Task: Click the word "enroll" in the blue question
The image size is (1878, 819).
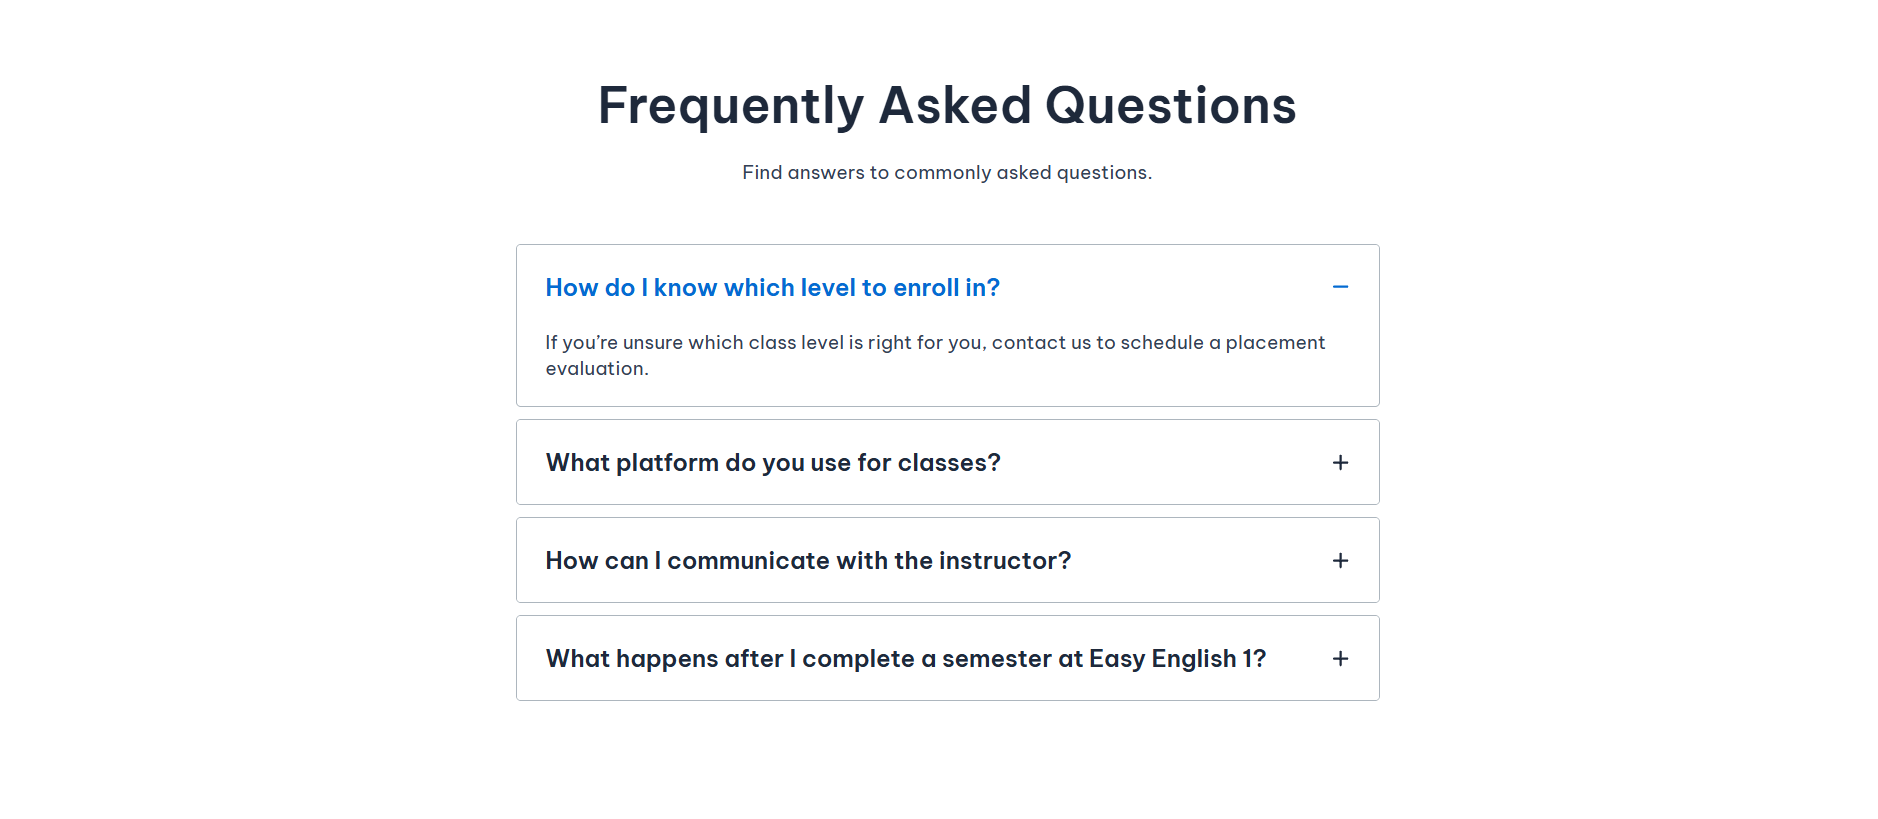Action: coord(925,288)
